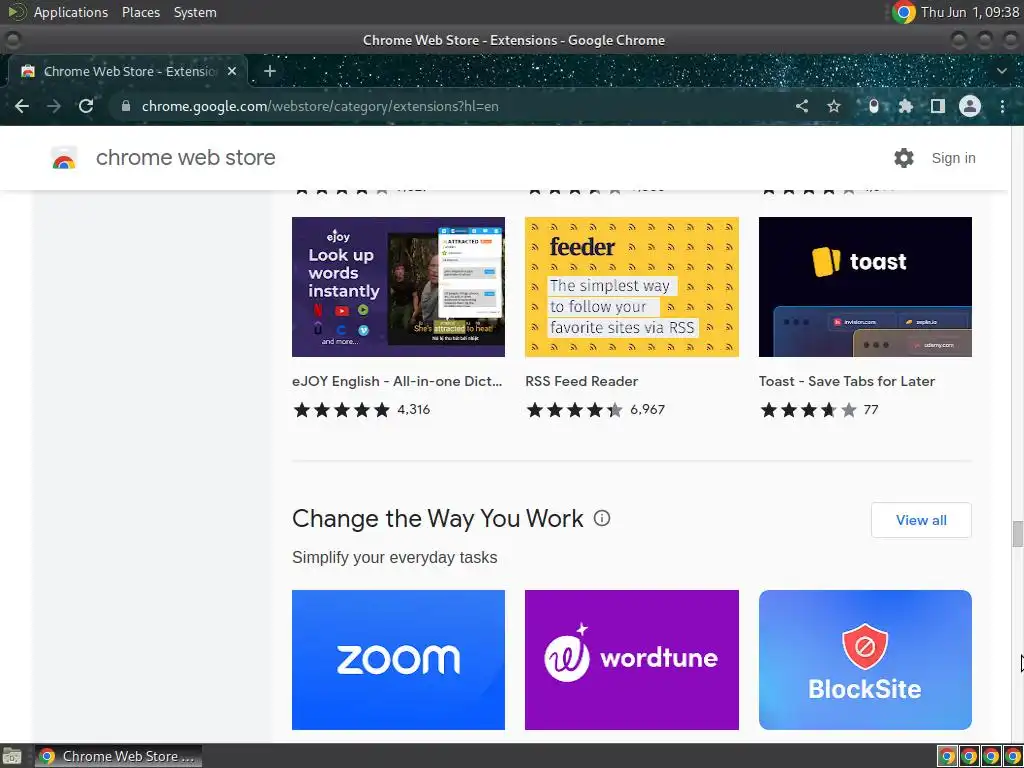
Task: Show info for Change the Way You Work
Action: pos(601,518)
